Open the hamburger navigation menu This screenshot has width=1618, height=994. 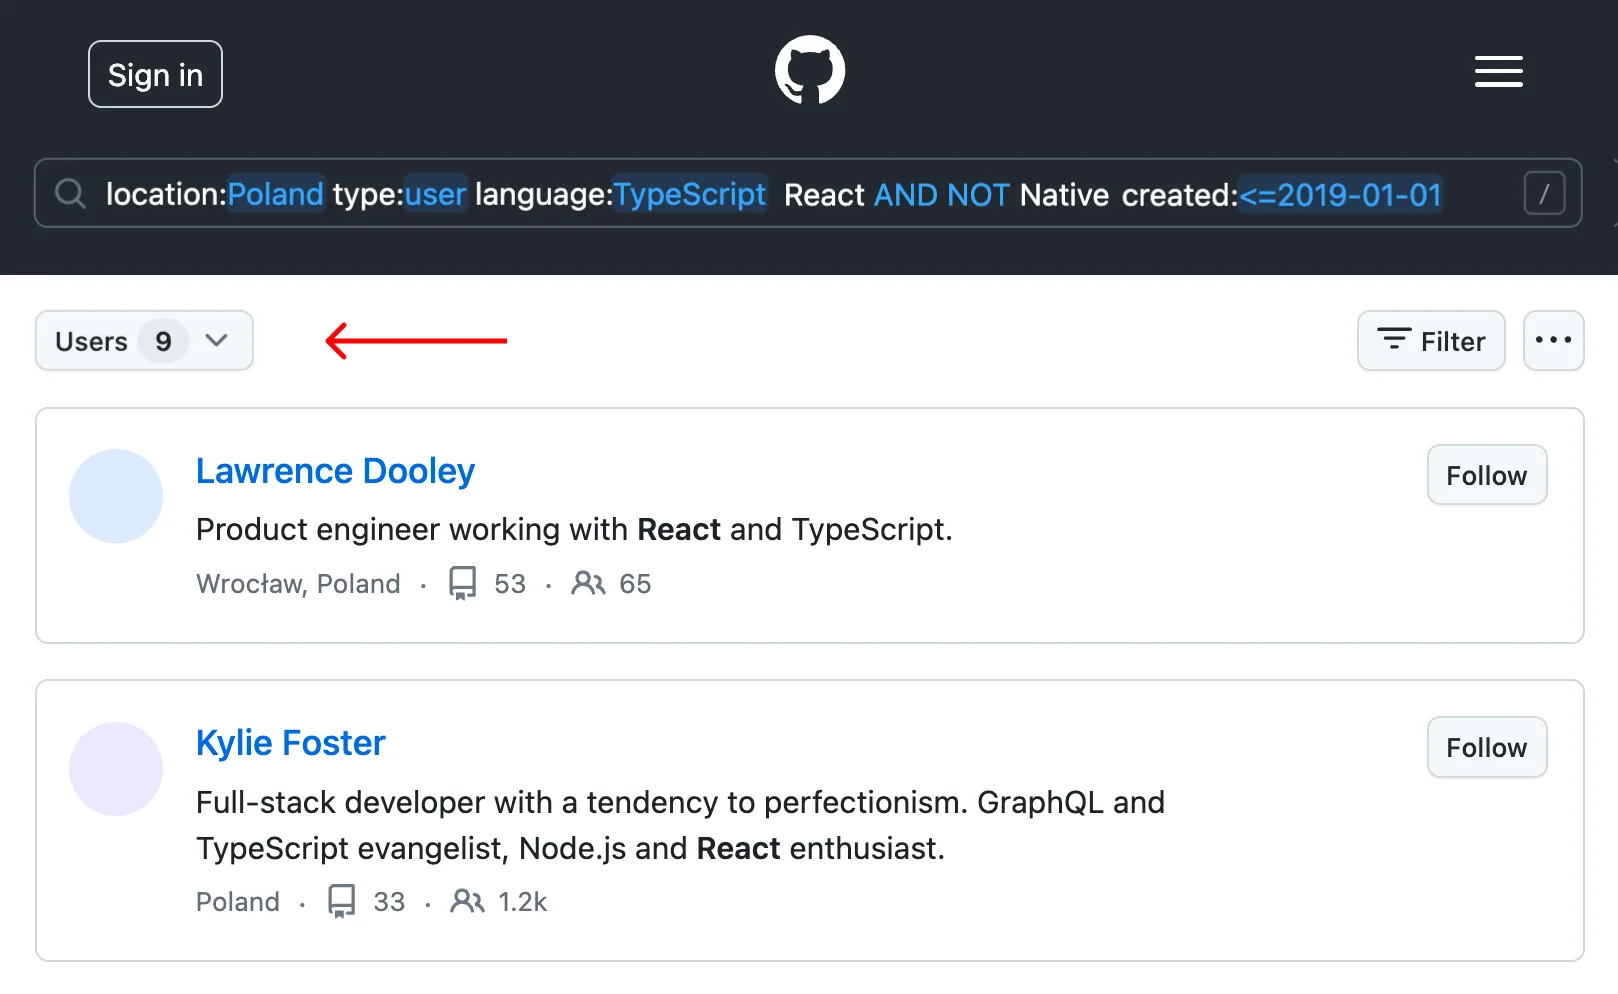pyautogui.click(x=1498, y=72)
